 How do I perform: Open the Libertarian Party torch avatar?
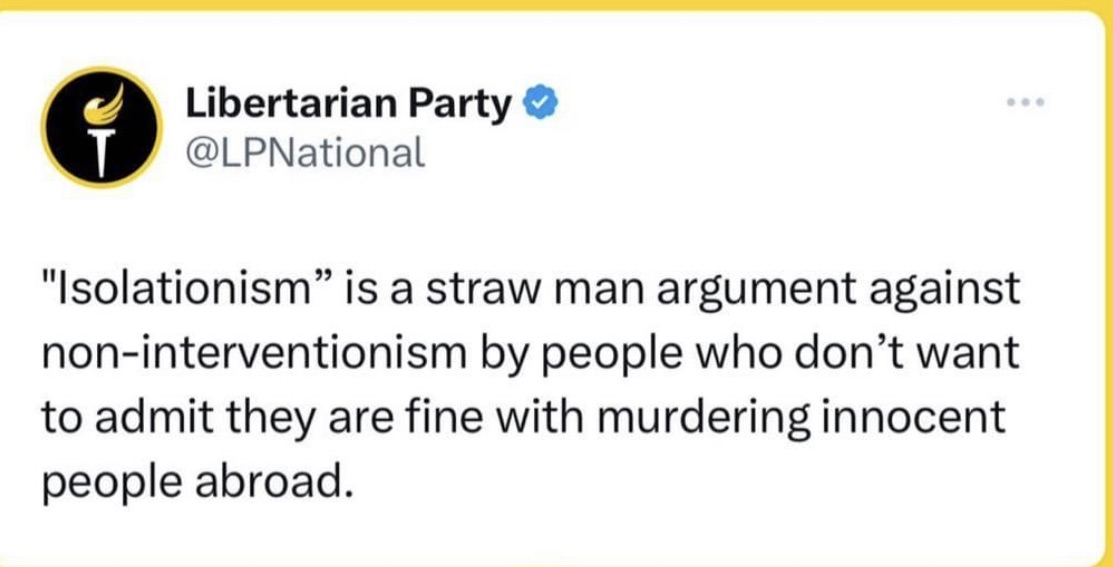point(101,128)
